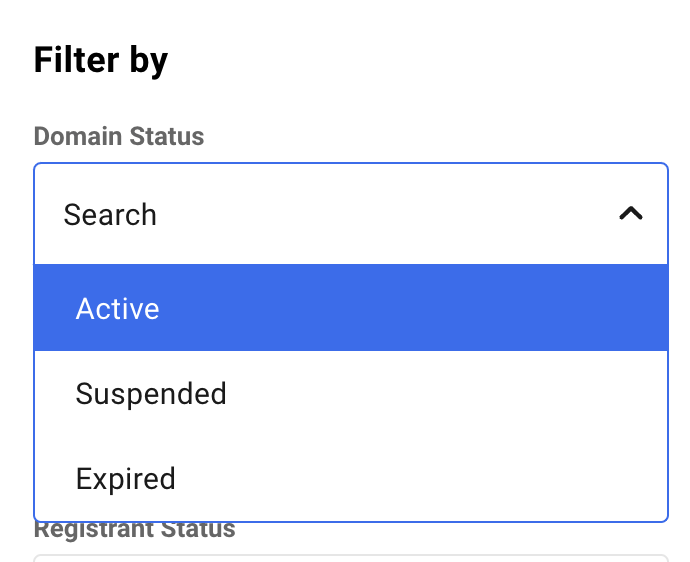The width and height of the screenshot is (690, 562).
Task: Click the Filter by heading
Action: click(x=101, y=61)
